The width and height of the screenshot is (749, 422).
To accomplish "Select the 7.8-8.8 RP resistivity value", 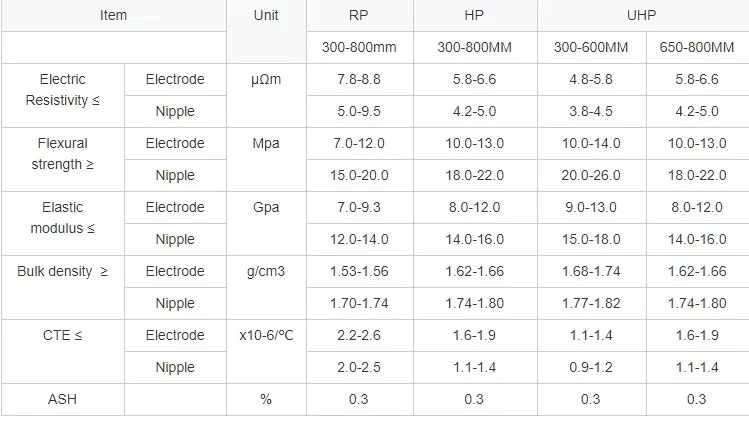I will pos(358,80).
